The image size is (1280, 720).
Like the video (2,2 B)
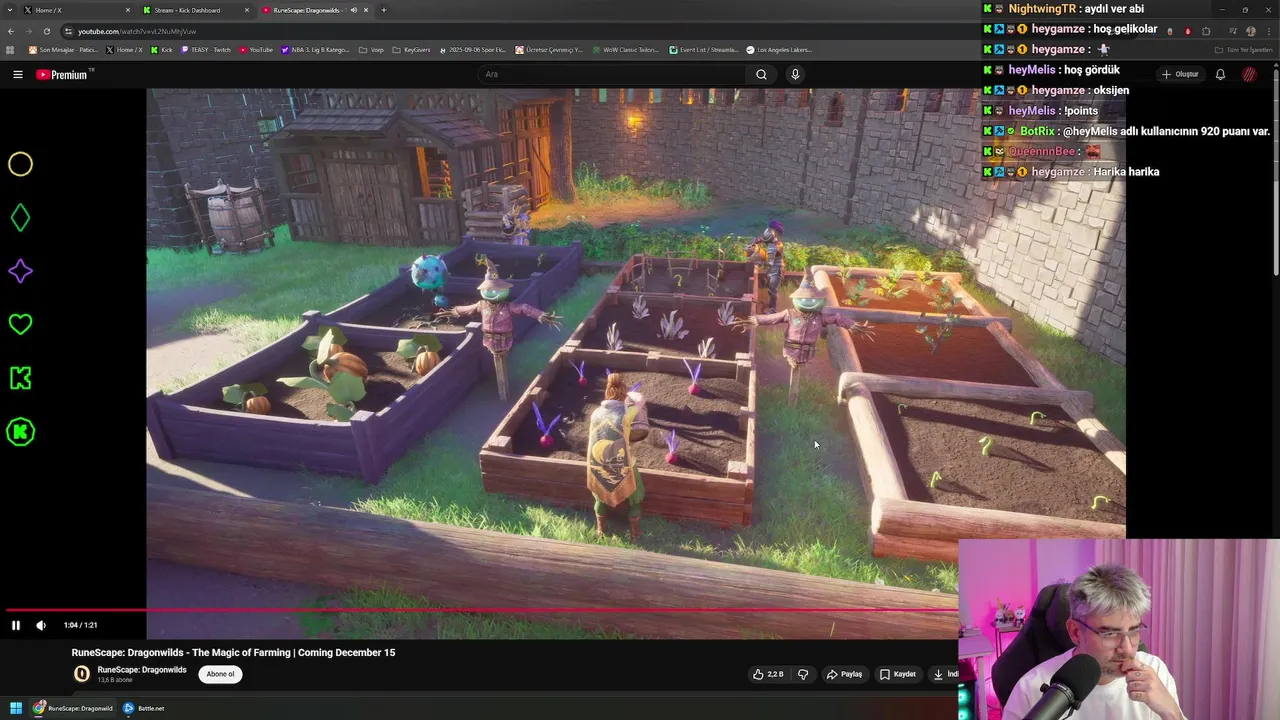click(768, 674)
